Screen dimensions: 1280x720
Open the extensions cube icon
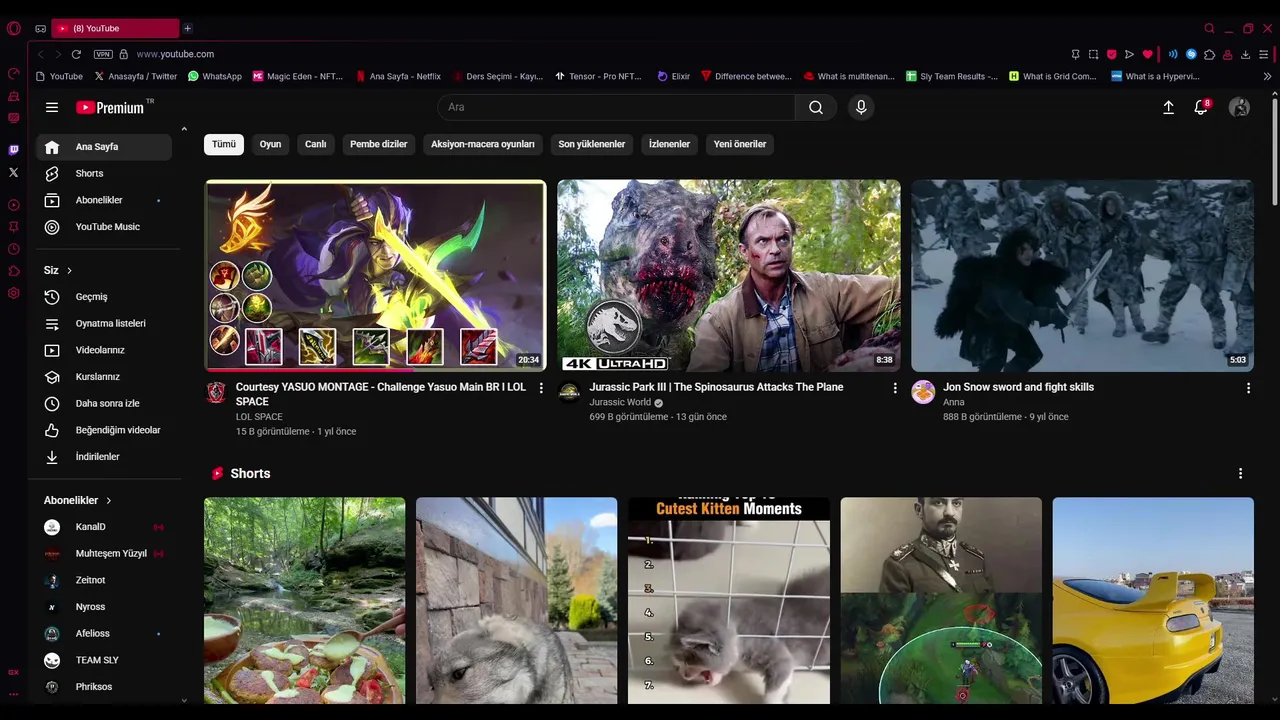click(1209, 54)
